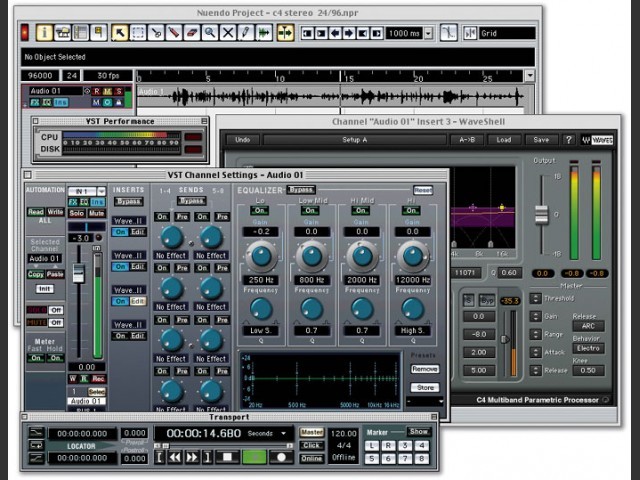
Task: Toggle Hi Mid band On in Equalizer
Action: pyautogui.click(x=361, y=211)
